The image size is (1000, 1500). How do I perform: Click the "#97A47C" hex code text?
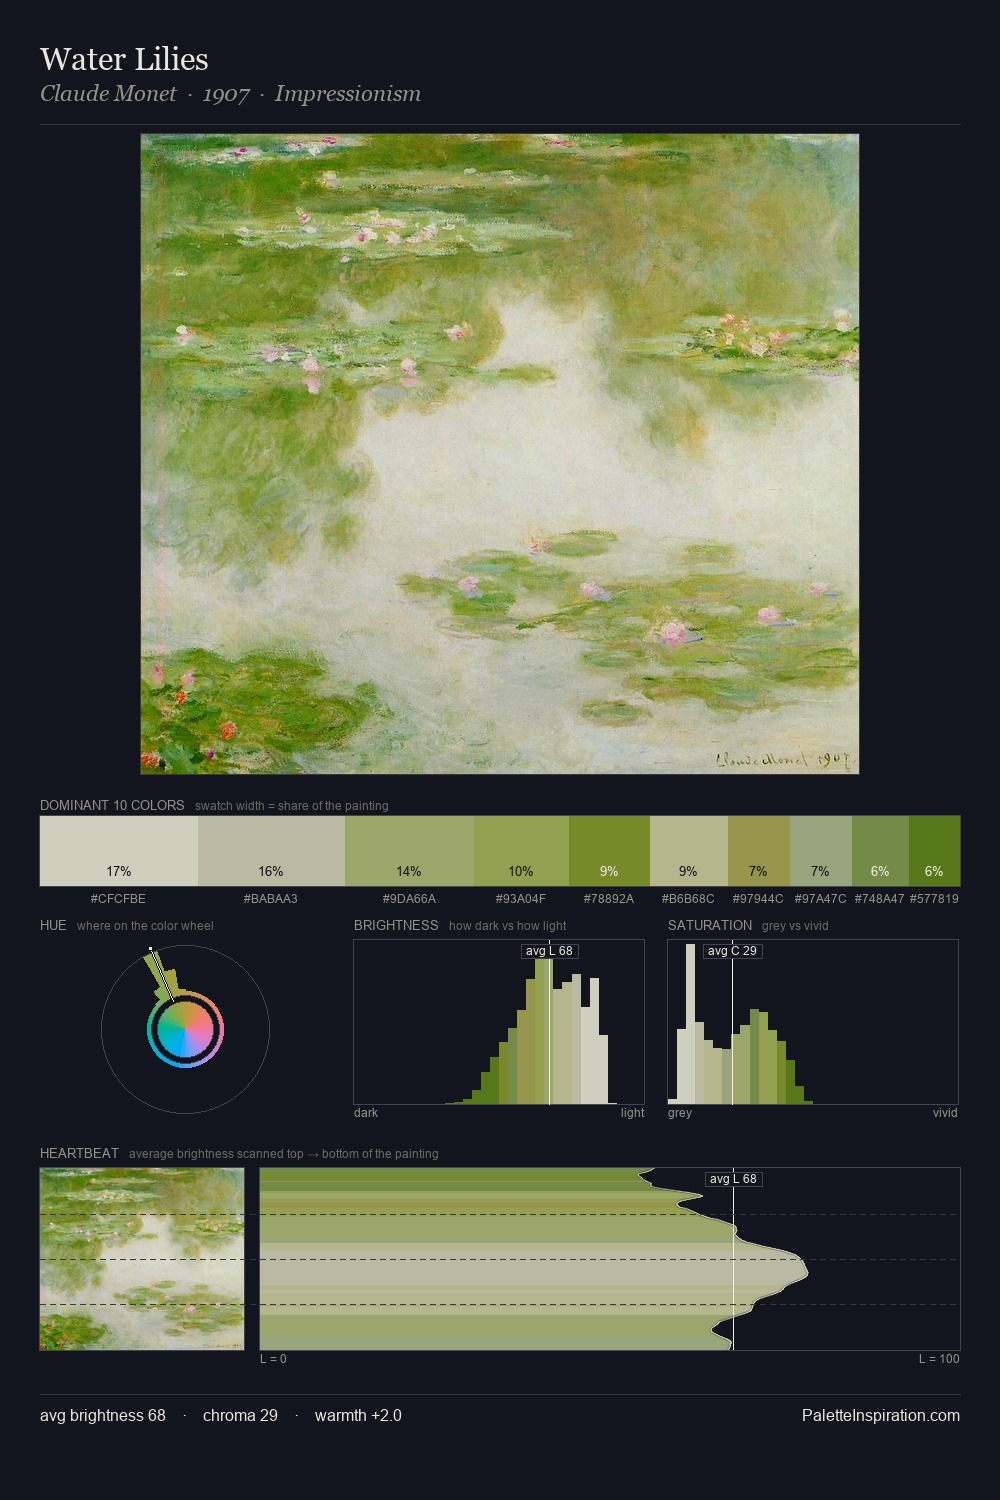(x=820, y=899)
